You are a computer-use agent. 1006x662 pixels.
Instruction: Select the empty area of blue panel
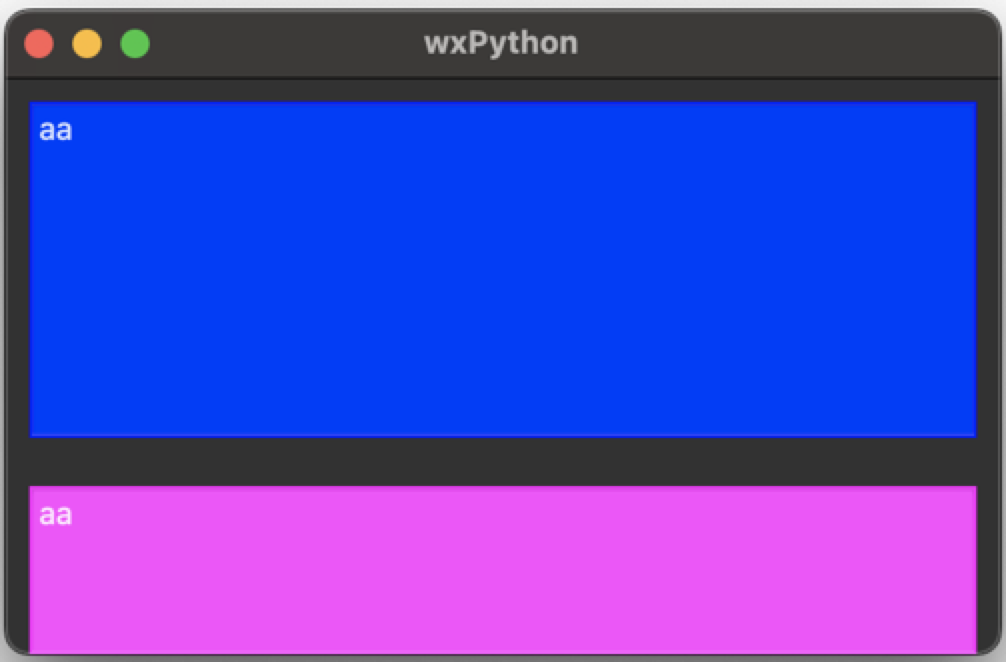(x=503, y=282)
